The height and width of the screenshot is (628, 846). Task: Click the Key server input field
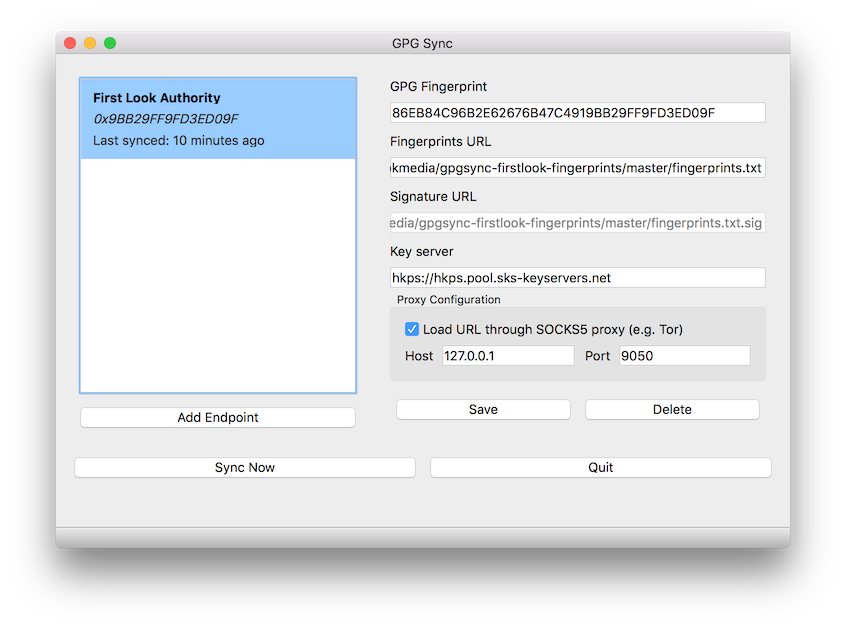(577, 278)
